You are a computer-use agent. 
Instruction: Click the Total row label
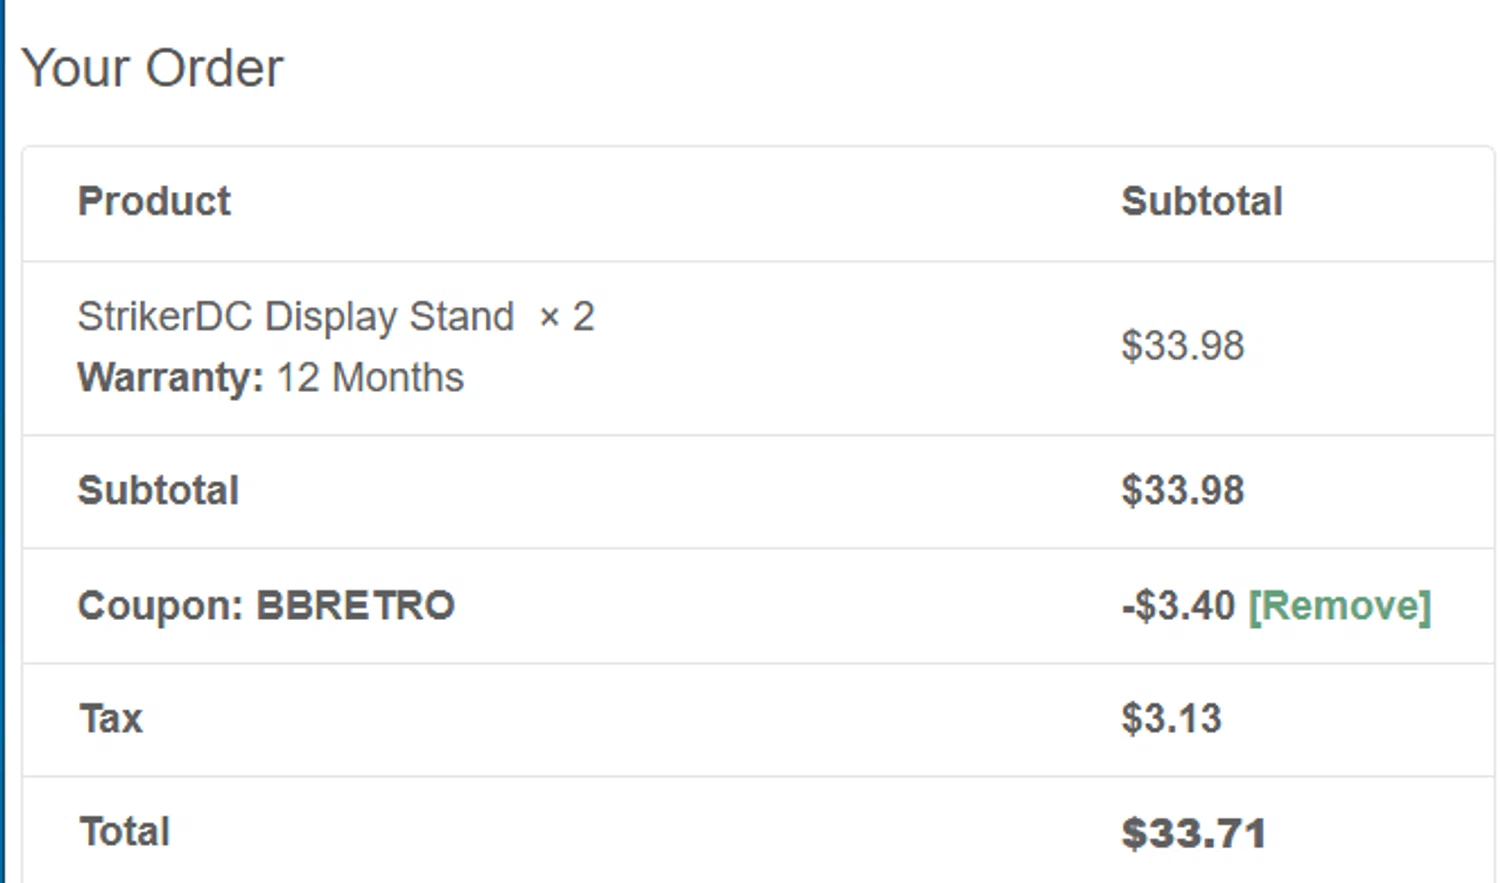[124, 832]
